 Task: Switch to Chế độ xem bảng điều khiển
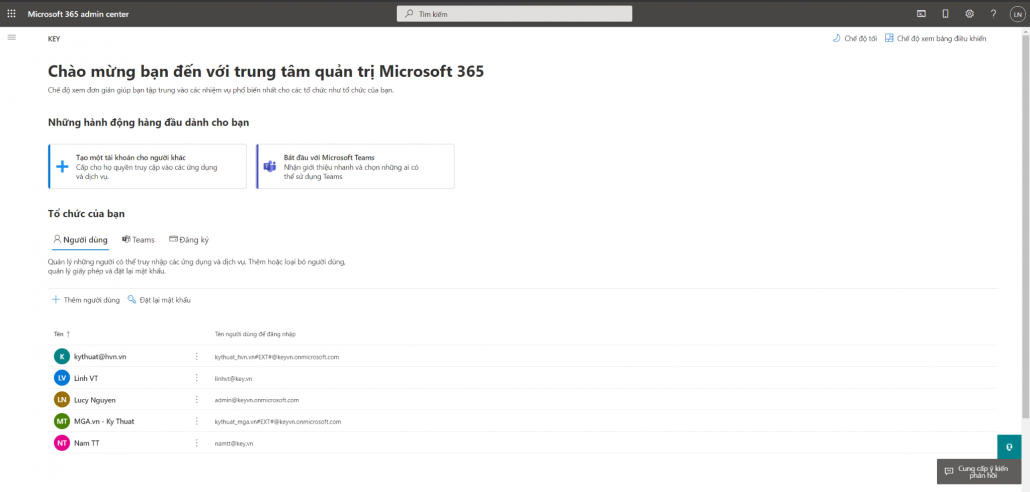point(935,38)
